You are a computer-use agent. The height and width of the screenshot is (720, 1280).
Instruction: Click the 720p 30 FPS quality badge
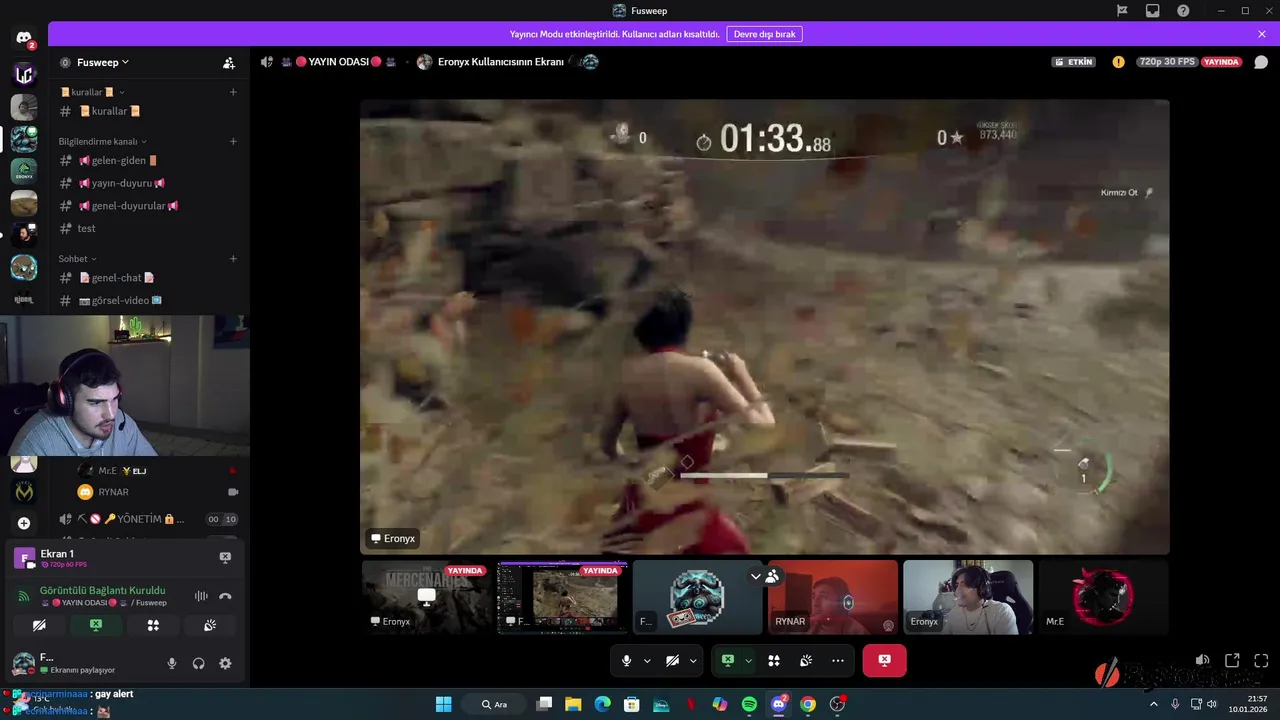point(1167,62)
